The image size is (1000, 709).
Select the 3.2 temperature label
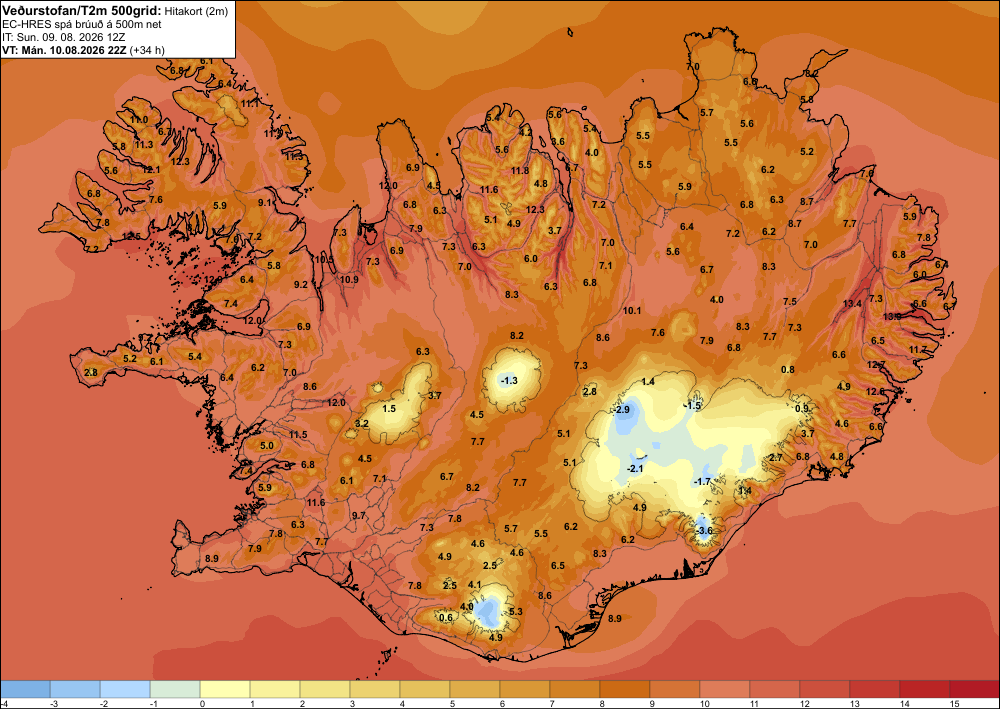click(x=362, y=423)
